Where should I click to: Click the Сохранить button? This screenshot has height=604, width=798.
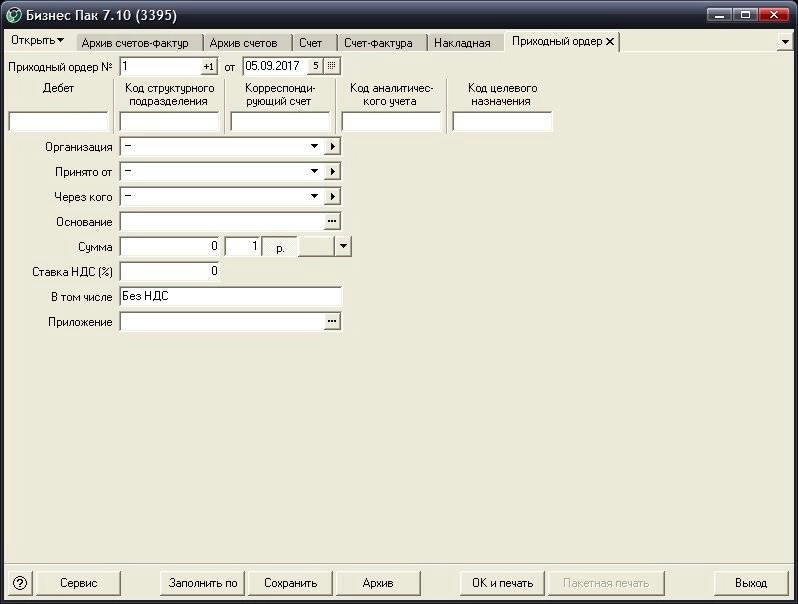click(x=290, y=583)
